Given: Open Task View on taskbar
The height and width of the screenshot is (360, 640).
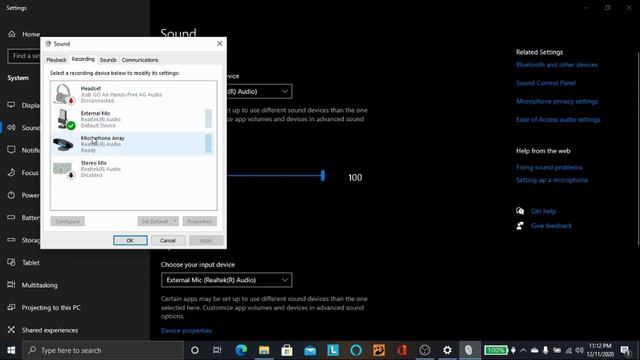Looking at the screenshot, I should [x=217, y=350].
